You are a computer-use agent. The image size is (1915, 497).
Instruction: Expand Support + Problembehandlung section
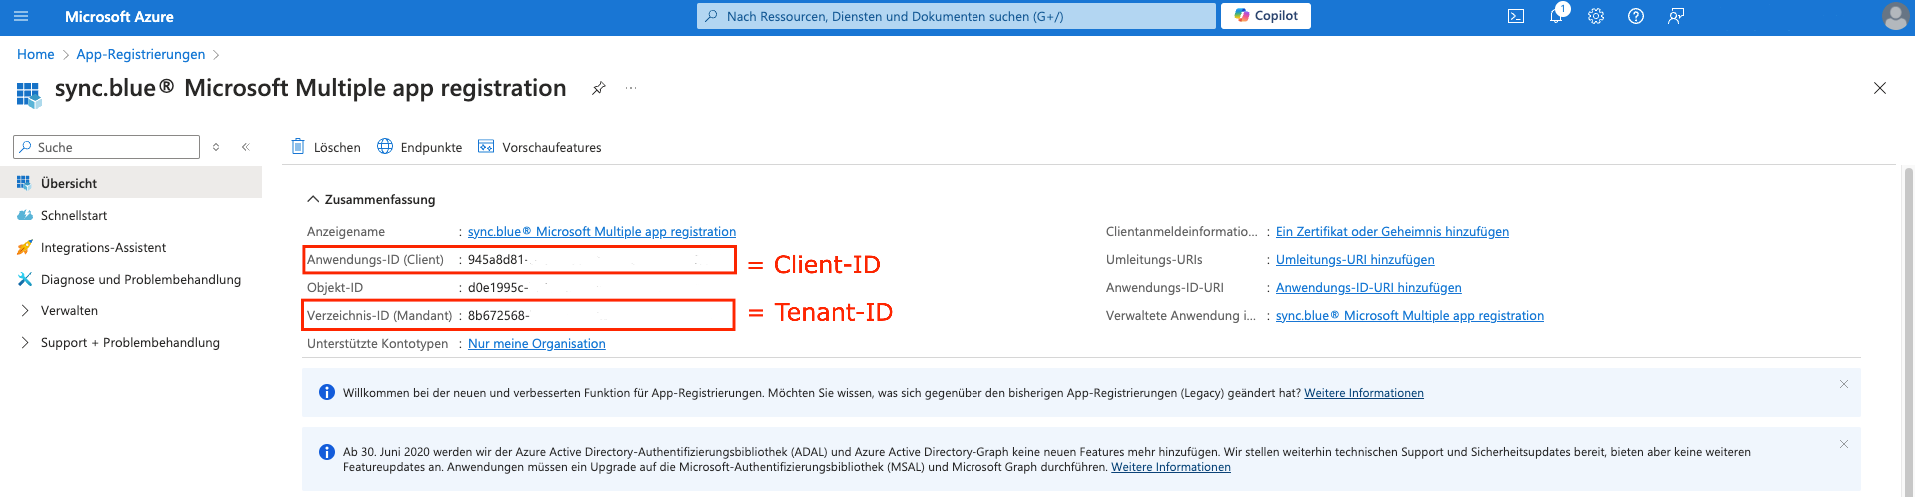(x=131, y=343)
